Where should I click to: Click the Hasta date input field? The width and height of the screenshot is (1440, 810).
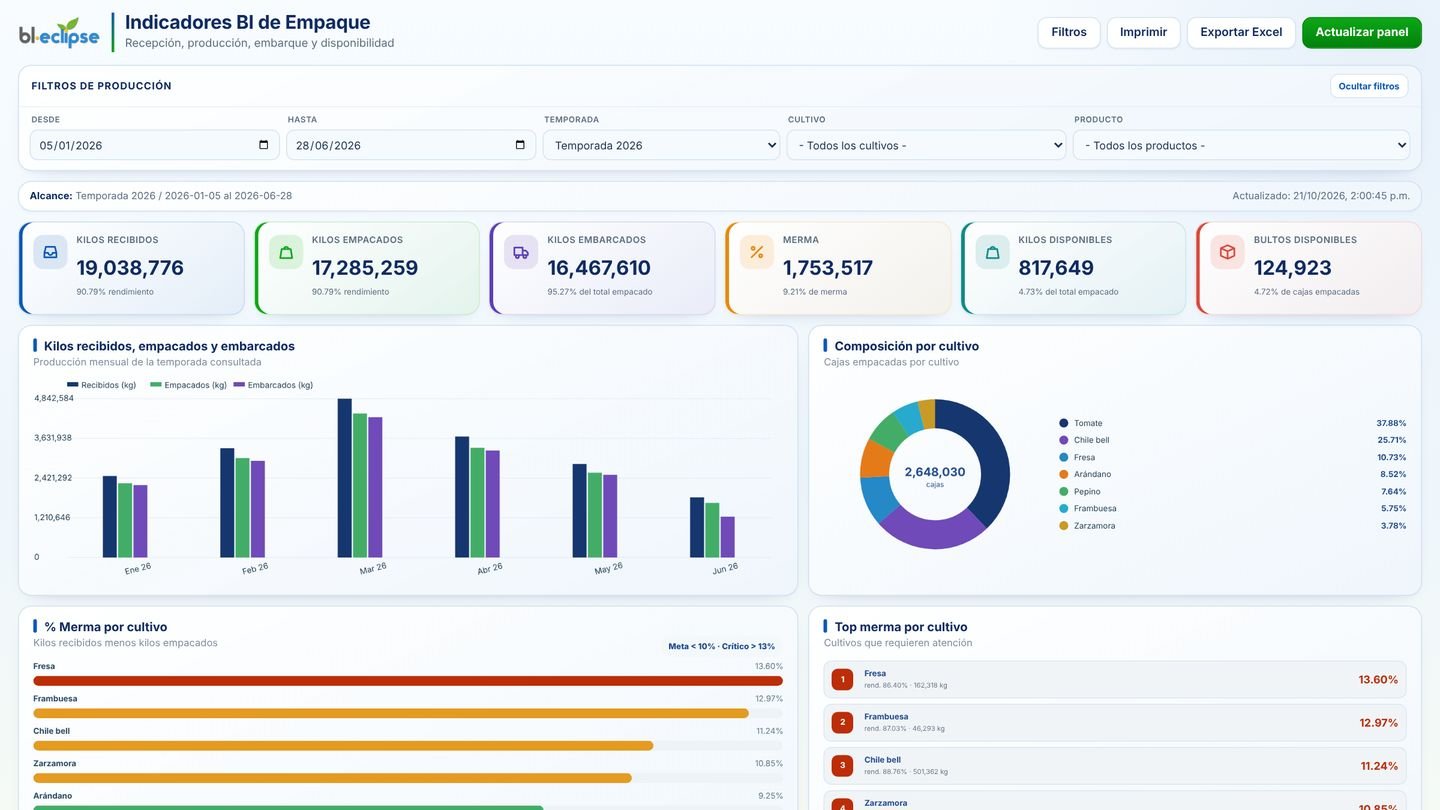point(411,145)
